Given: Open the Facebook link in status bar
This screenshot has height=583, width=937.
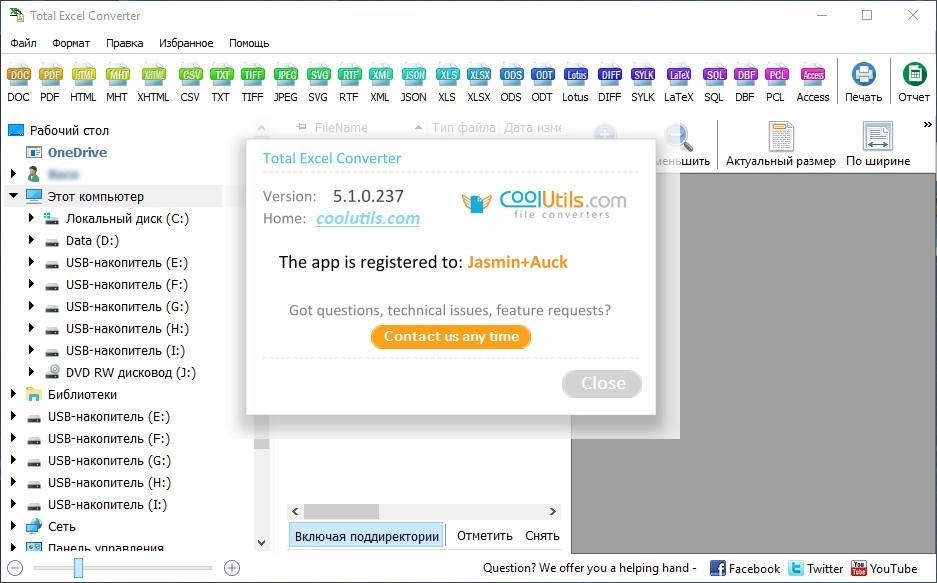Looking at the screenshot, I should point(745,568).
